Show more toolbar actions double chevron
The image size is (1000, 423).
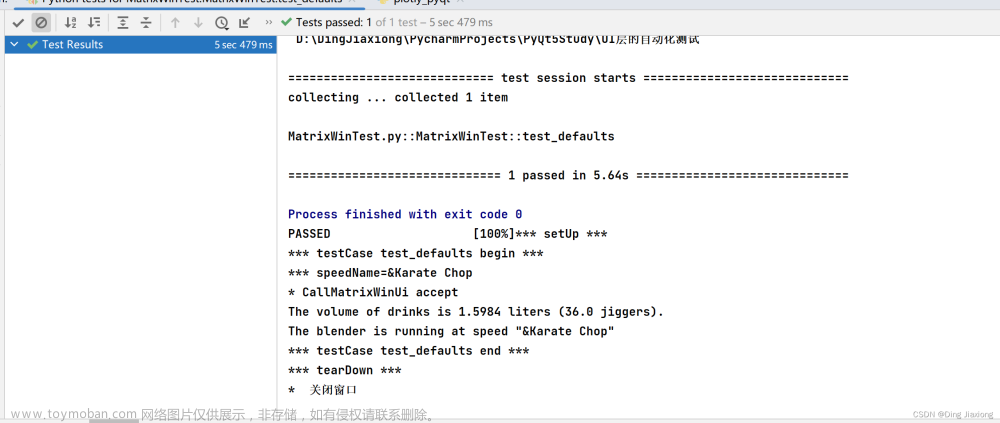tap(269, 22)
